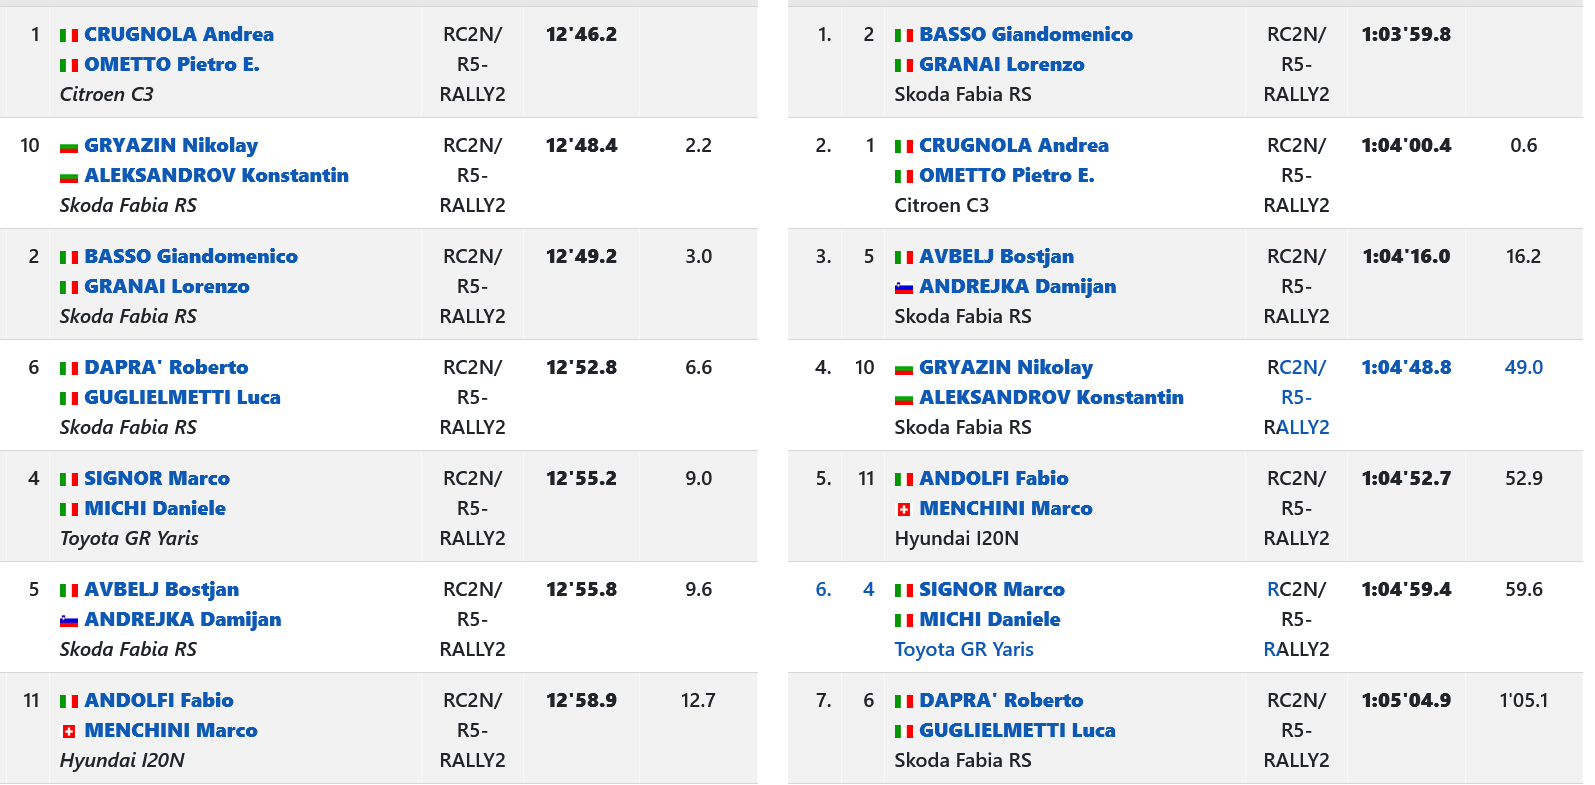Click the 1:04'48.8 total time link
The image size is (1595, 785).
coord(1406,367)
